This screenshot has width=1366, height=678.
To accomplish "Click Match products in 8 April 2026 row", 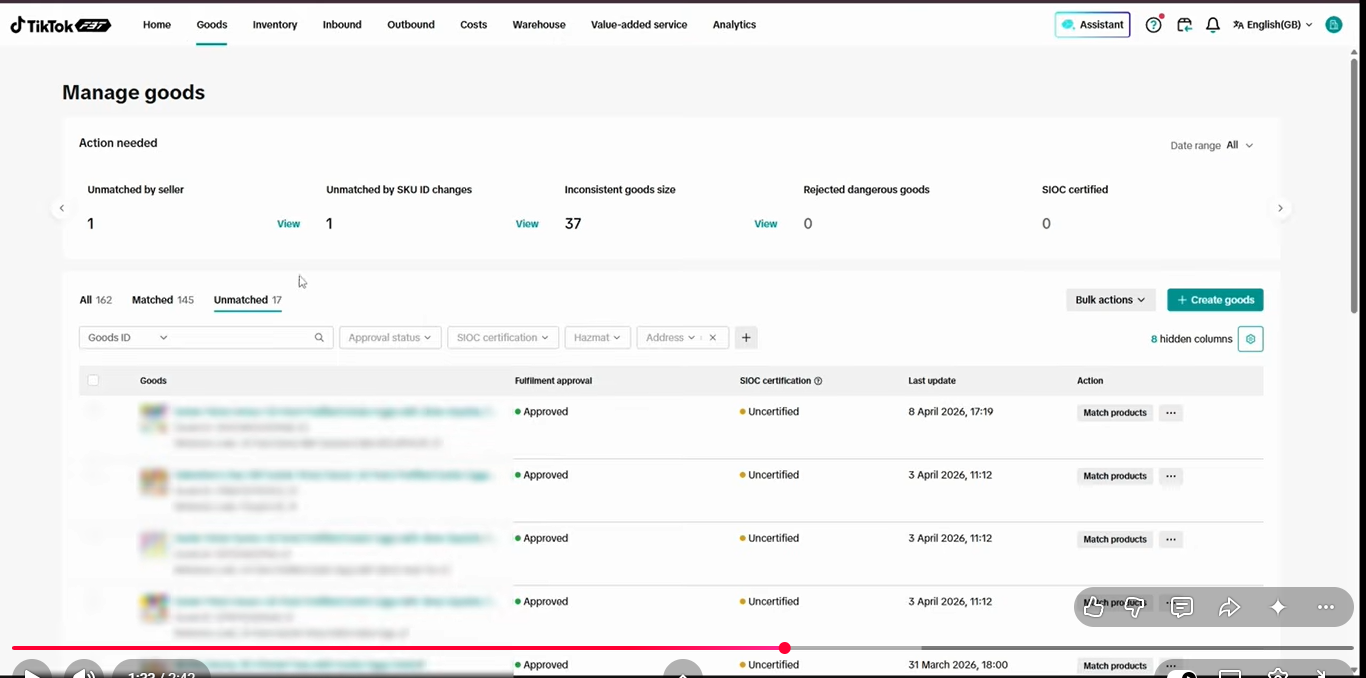I will tap(1115, 413).
